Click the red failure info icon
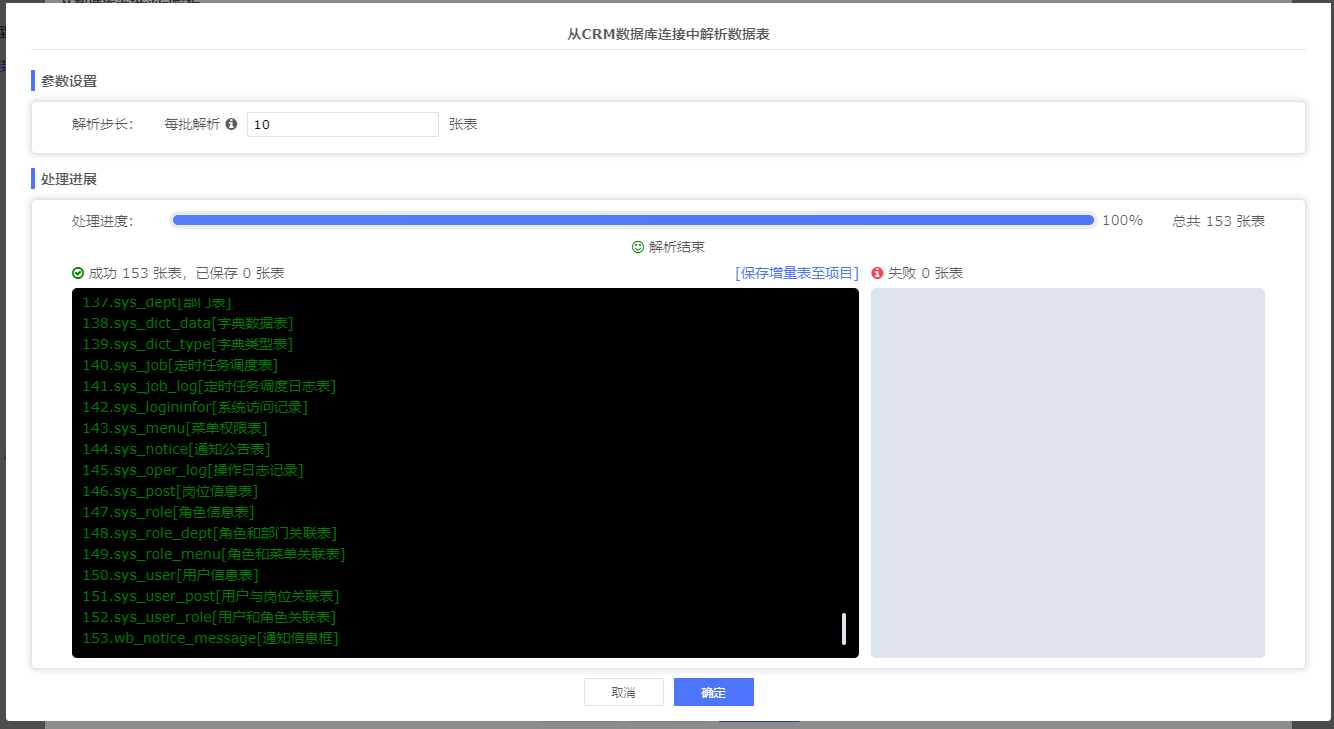The image size is (1334, 729). pyautogui.click(x=877, y=273)
